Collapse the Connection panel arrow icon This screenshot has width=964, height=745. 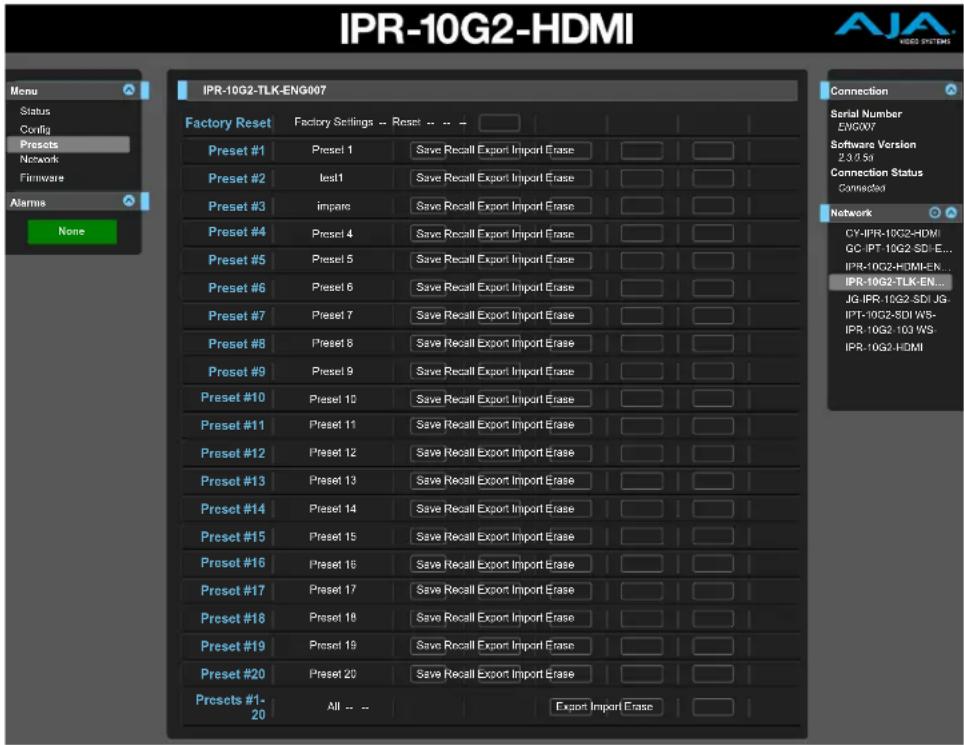pos(950,90)
